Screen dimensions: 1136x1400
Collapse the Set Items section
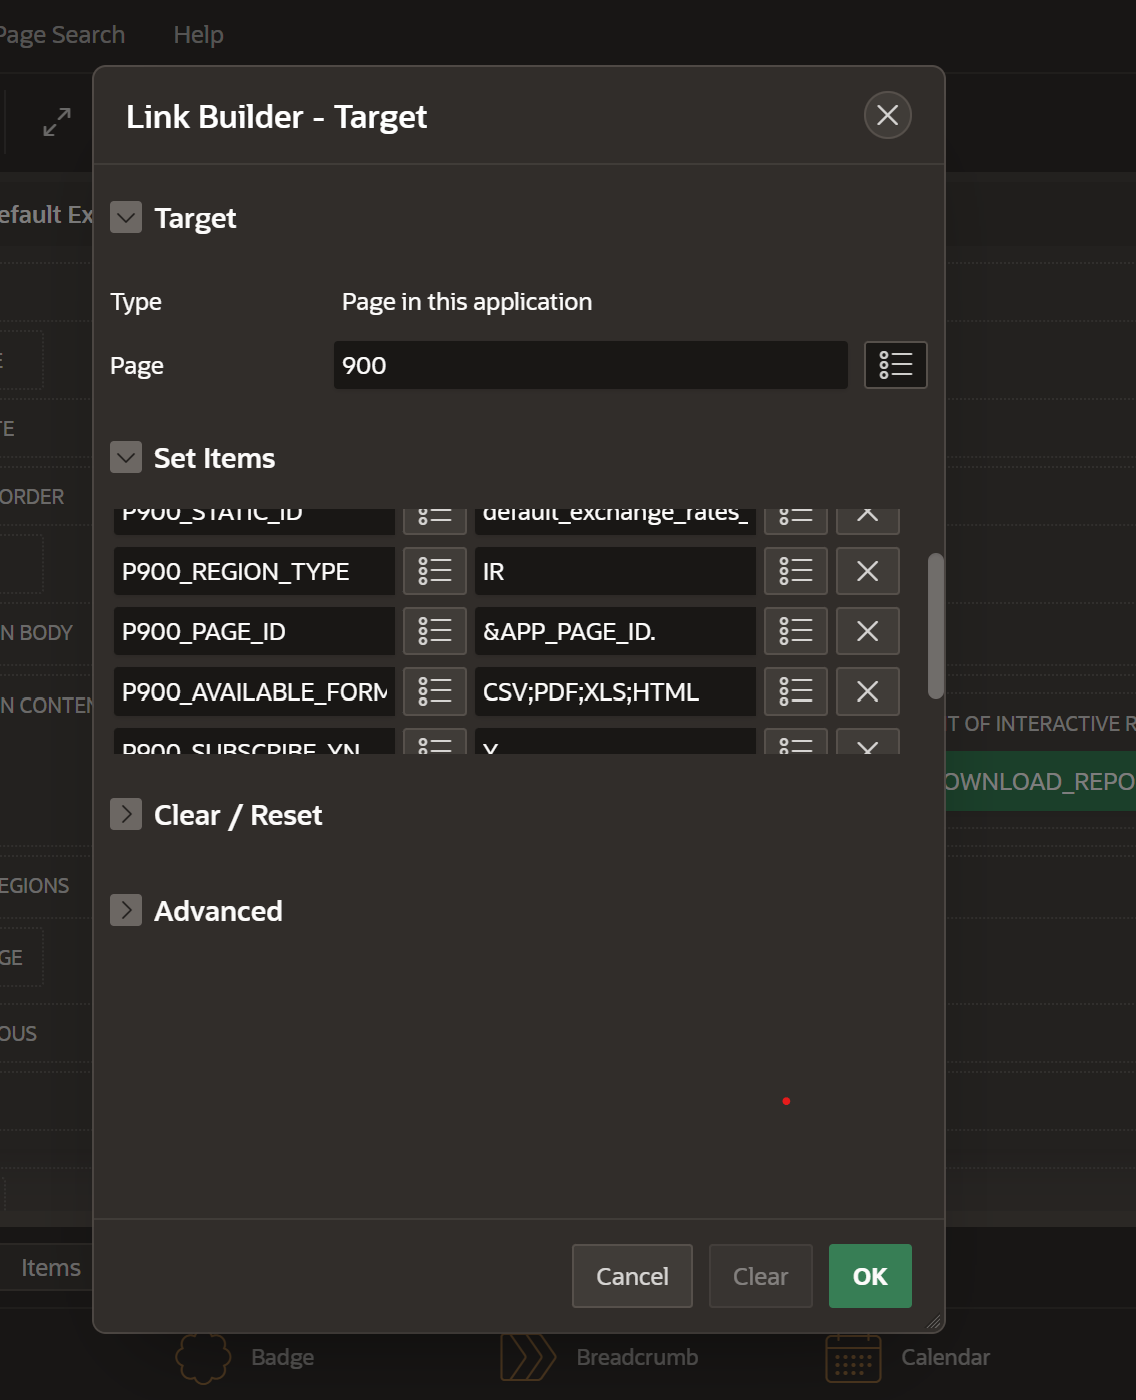click(126, 458)
